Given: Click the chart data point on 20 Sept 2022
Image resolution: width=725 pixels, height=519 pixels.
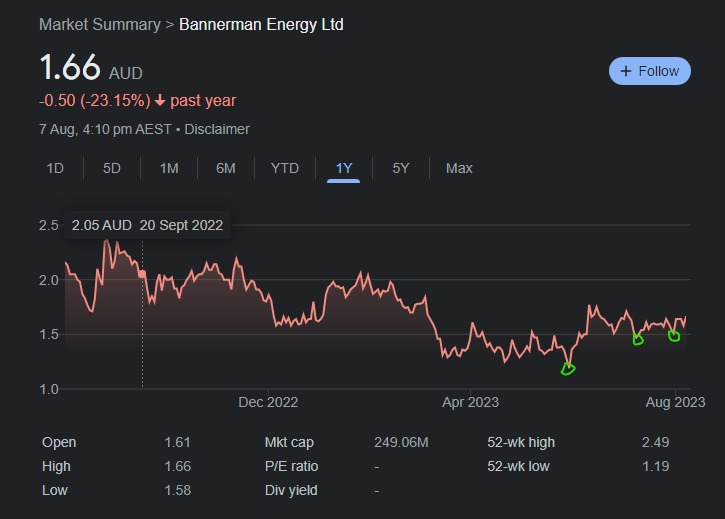Looking at the screenshot, I should (142, 274).
